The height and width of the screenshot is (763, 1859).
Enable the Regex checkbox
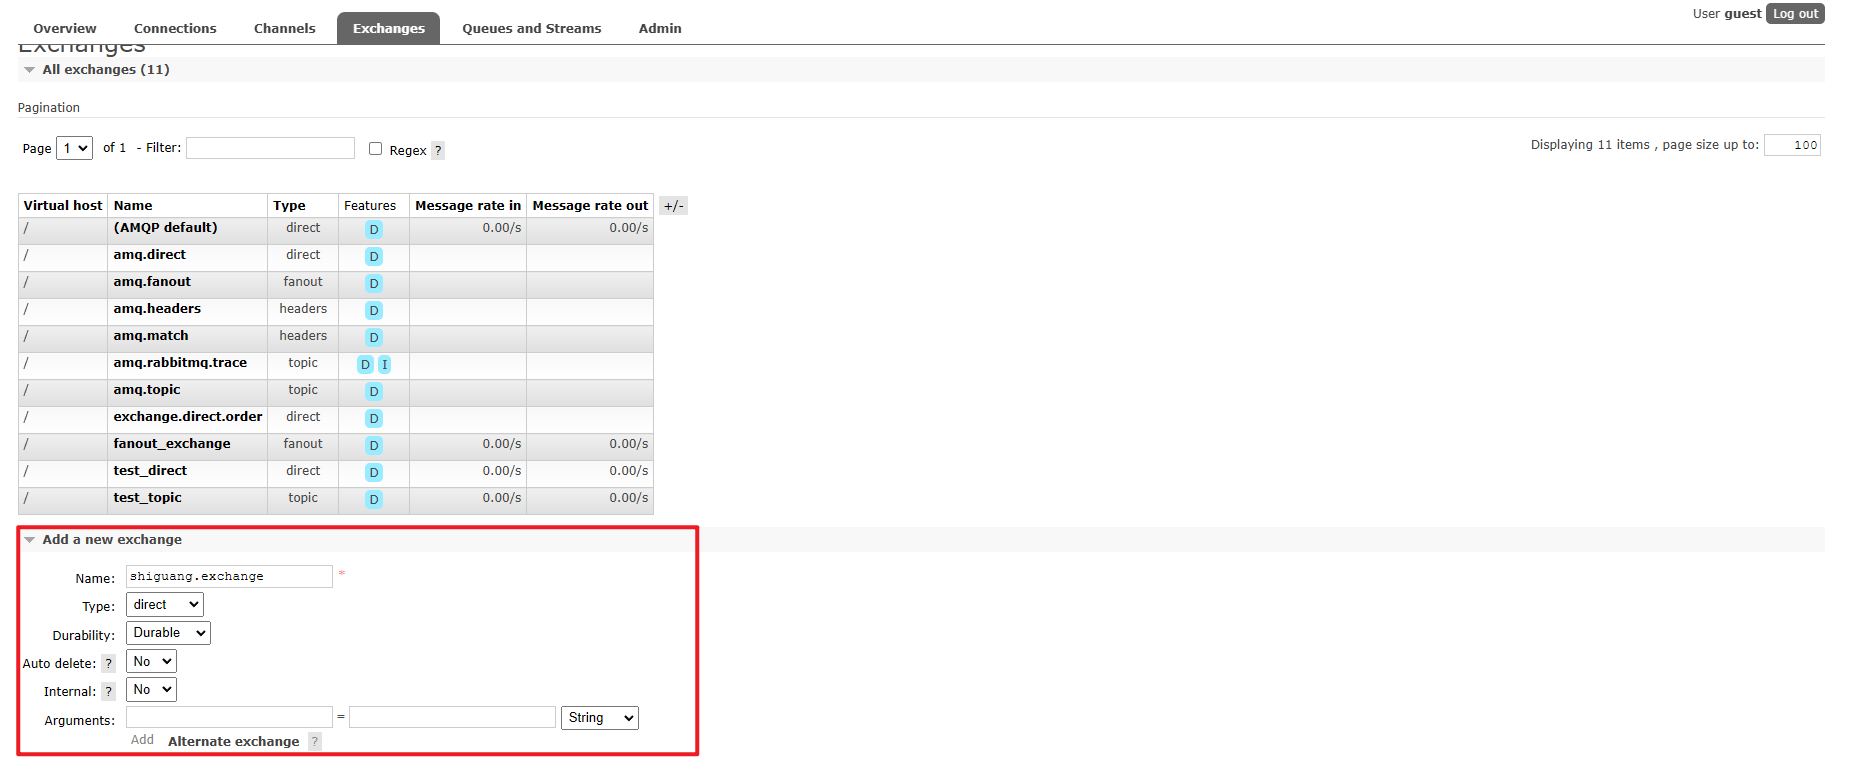click(x=375, y=148)
